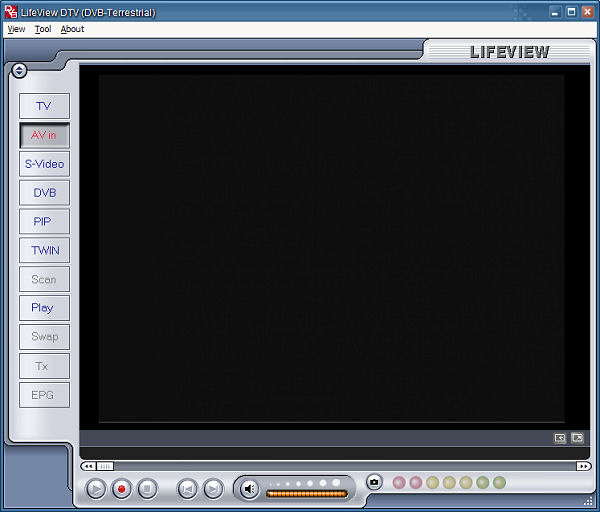Click the DVB source button
Image resolution: width=600 pixels, height=512 pixels.
(x=44, y=192)
